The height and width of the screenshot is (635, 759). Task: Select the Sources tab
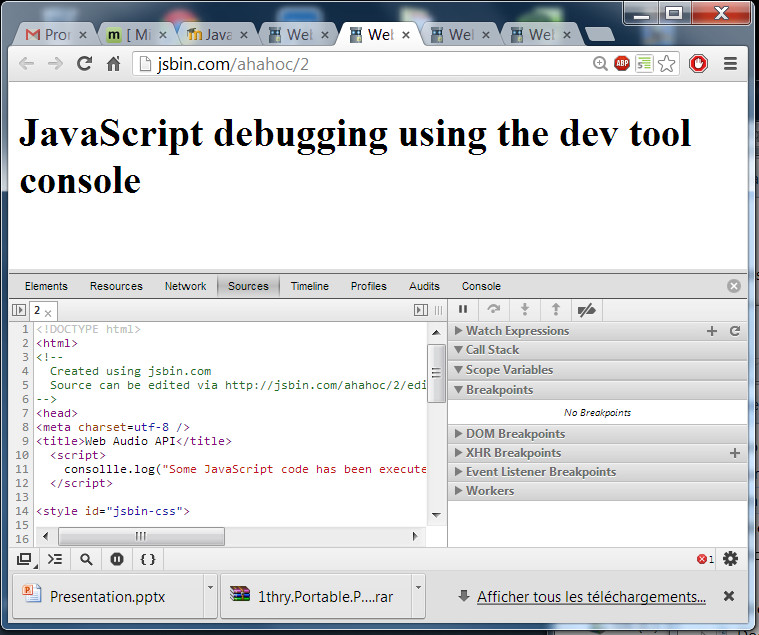[x=248, y=286]
